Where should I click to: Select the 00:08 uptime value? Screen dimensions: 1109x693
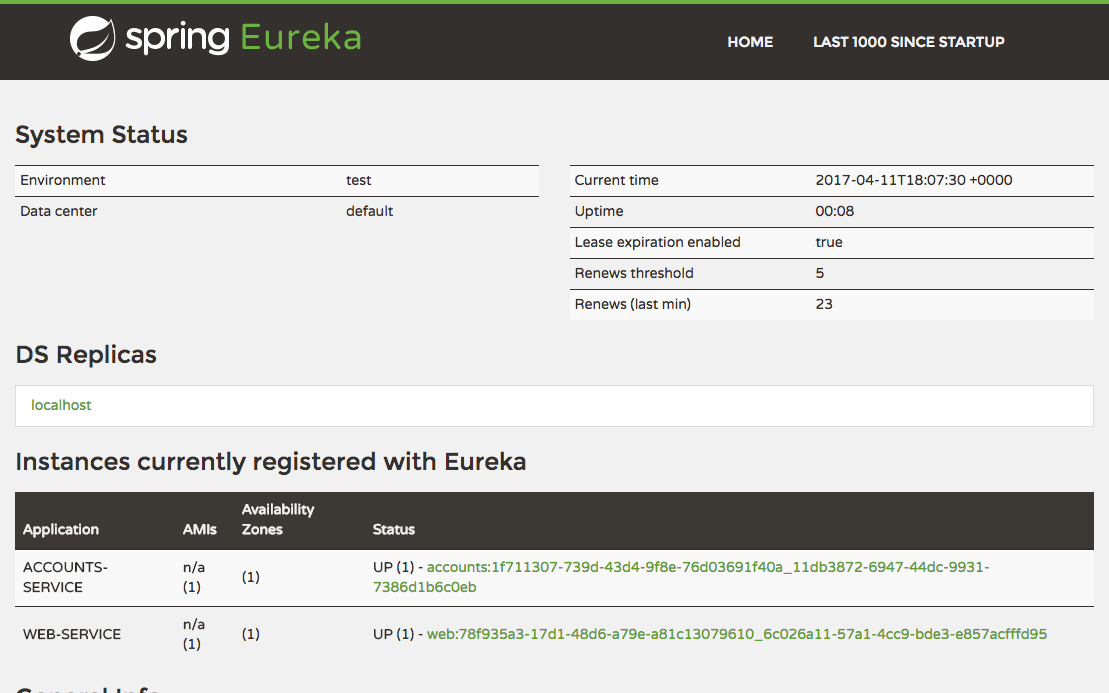pyautogui.click(x=835, y=211)
